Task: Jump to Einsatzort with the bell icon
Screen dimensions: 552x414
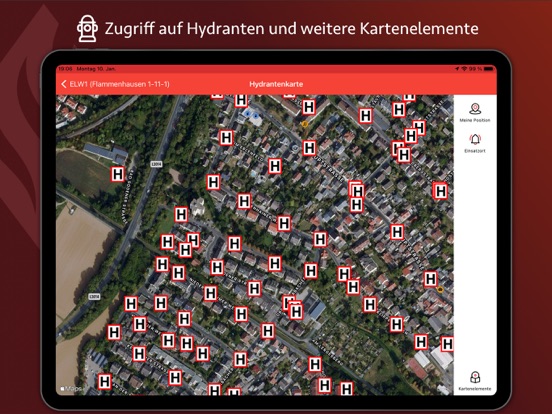Action: [475, 139]
